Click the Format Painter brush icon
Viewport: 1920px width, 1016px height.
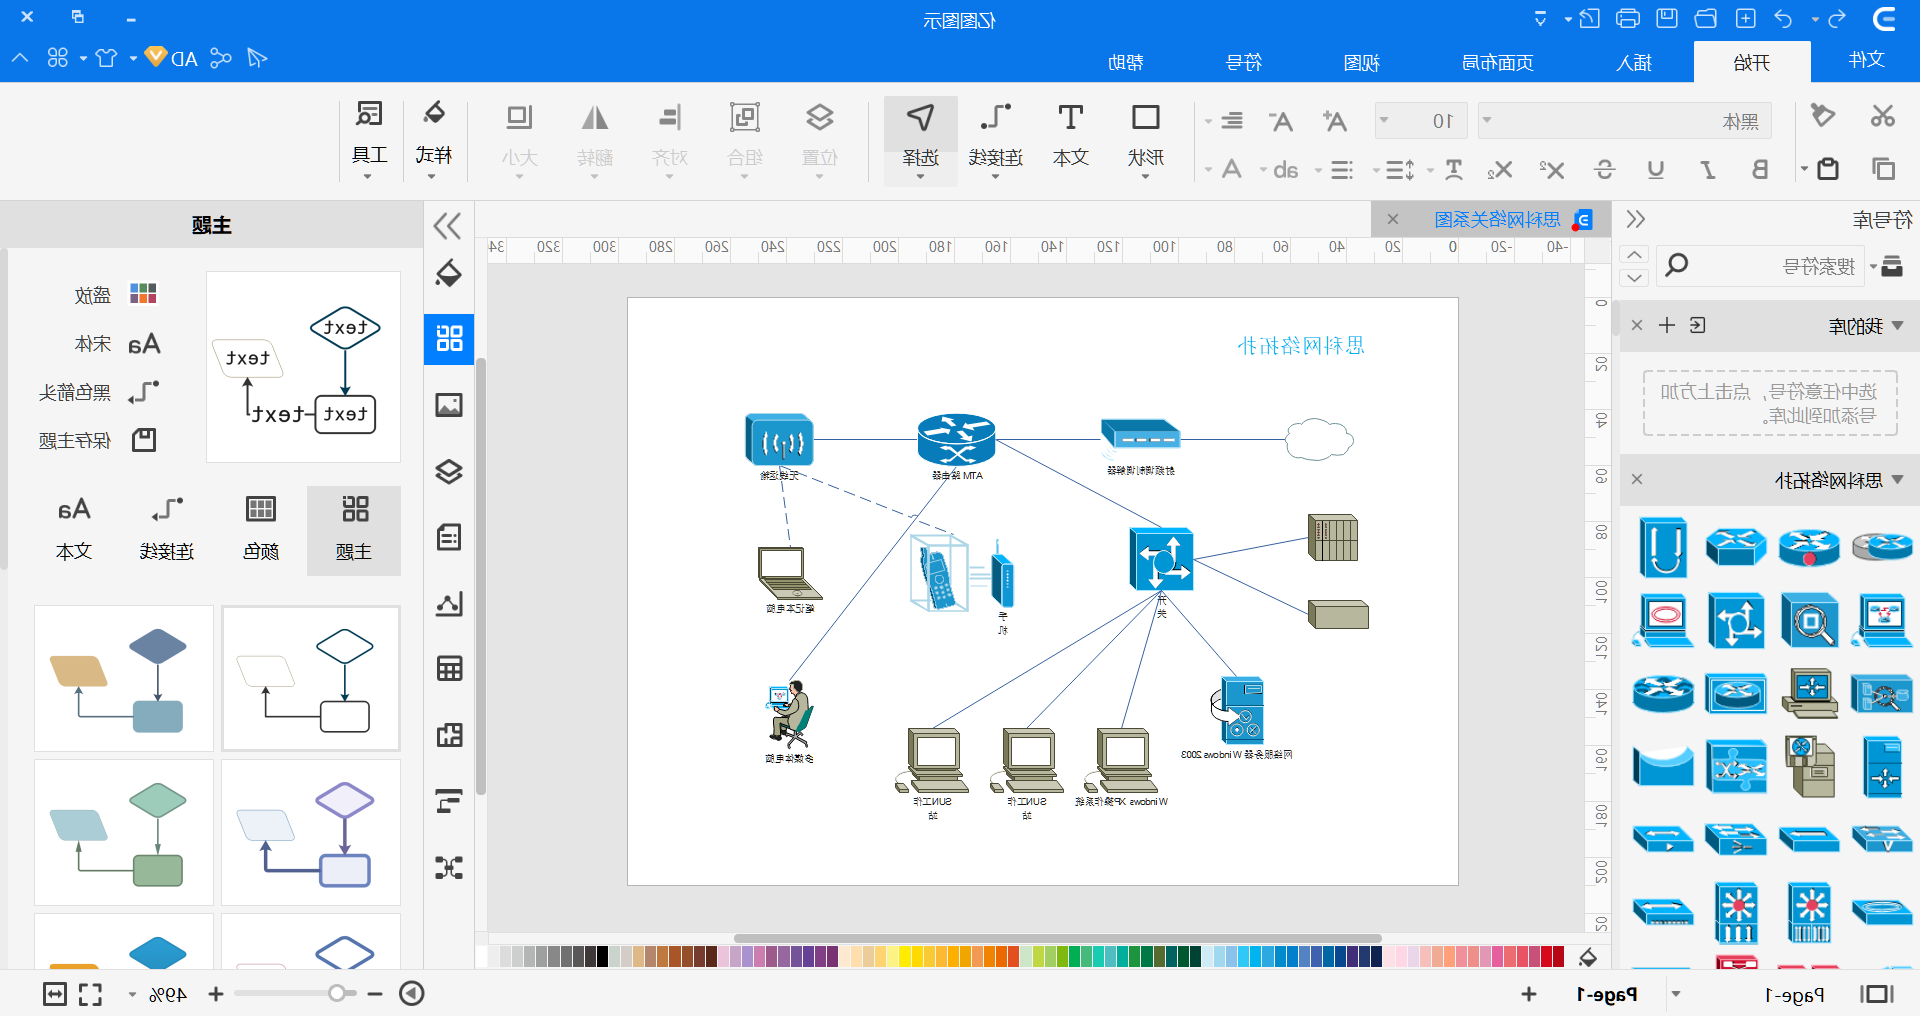pyautogui.click(x=1823, y=116)
